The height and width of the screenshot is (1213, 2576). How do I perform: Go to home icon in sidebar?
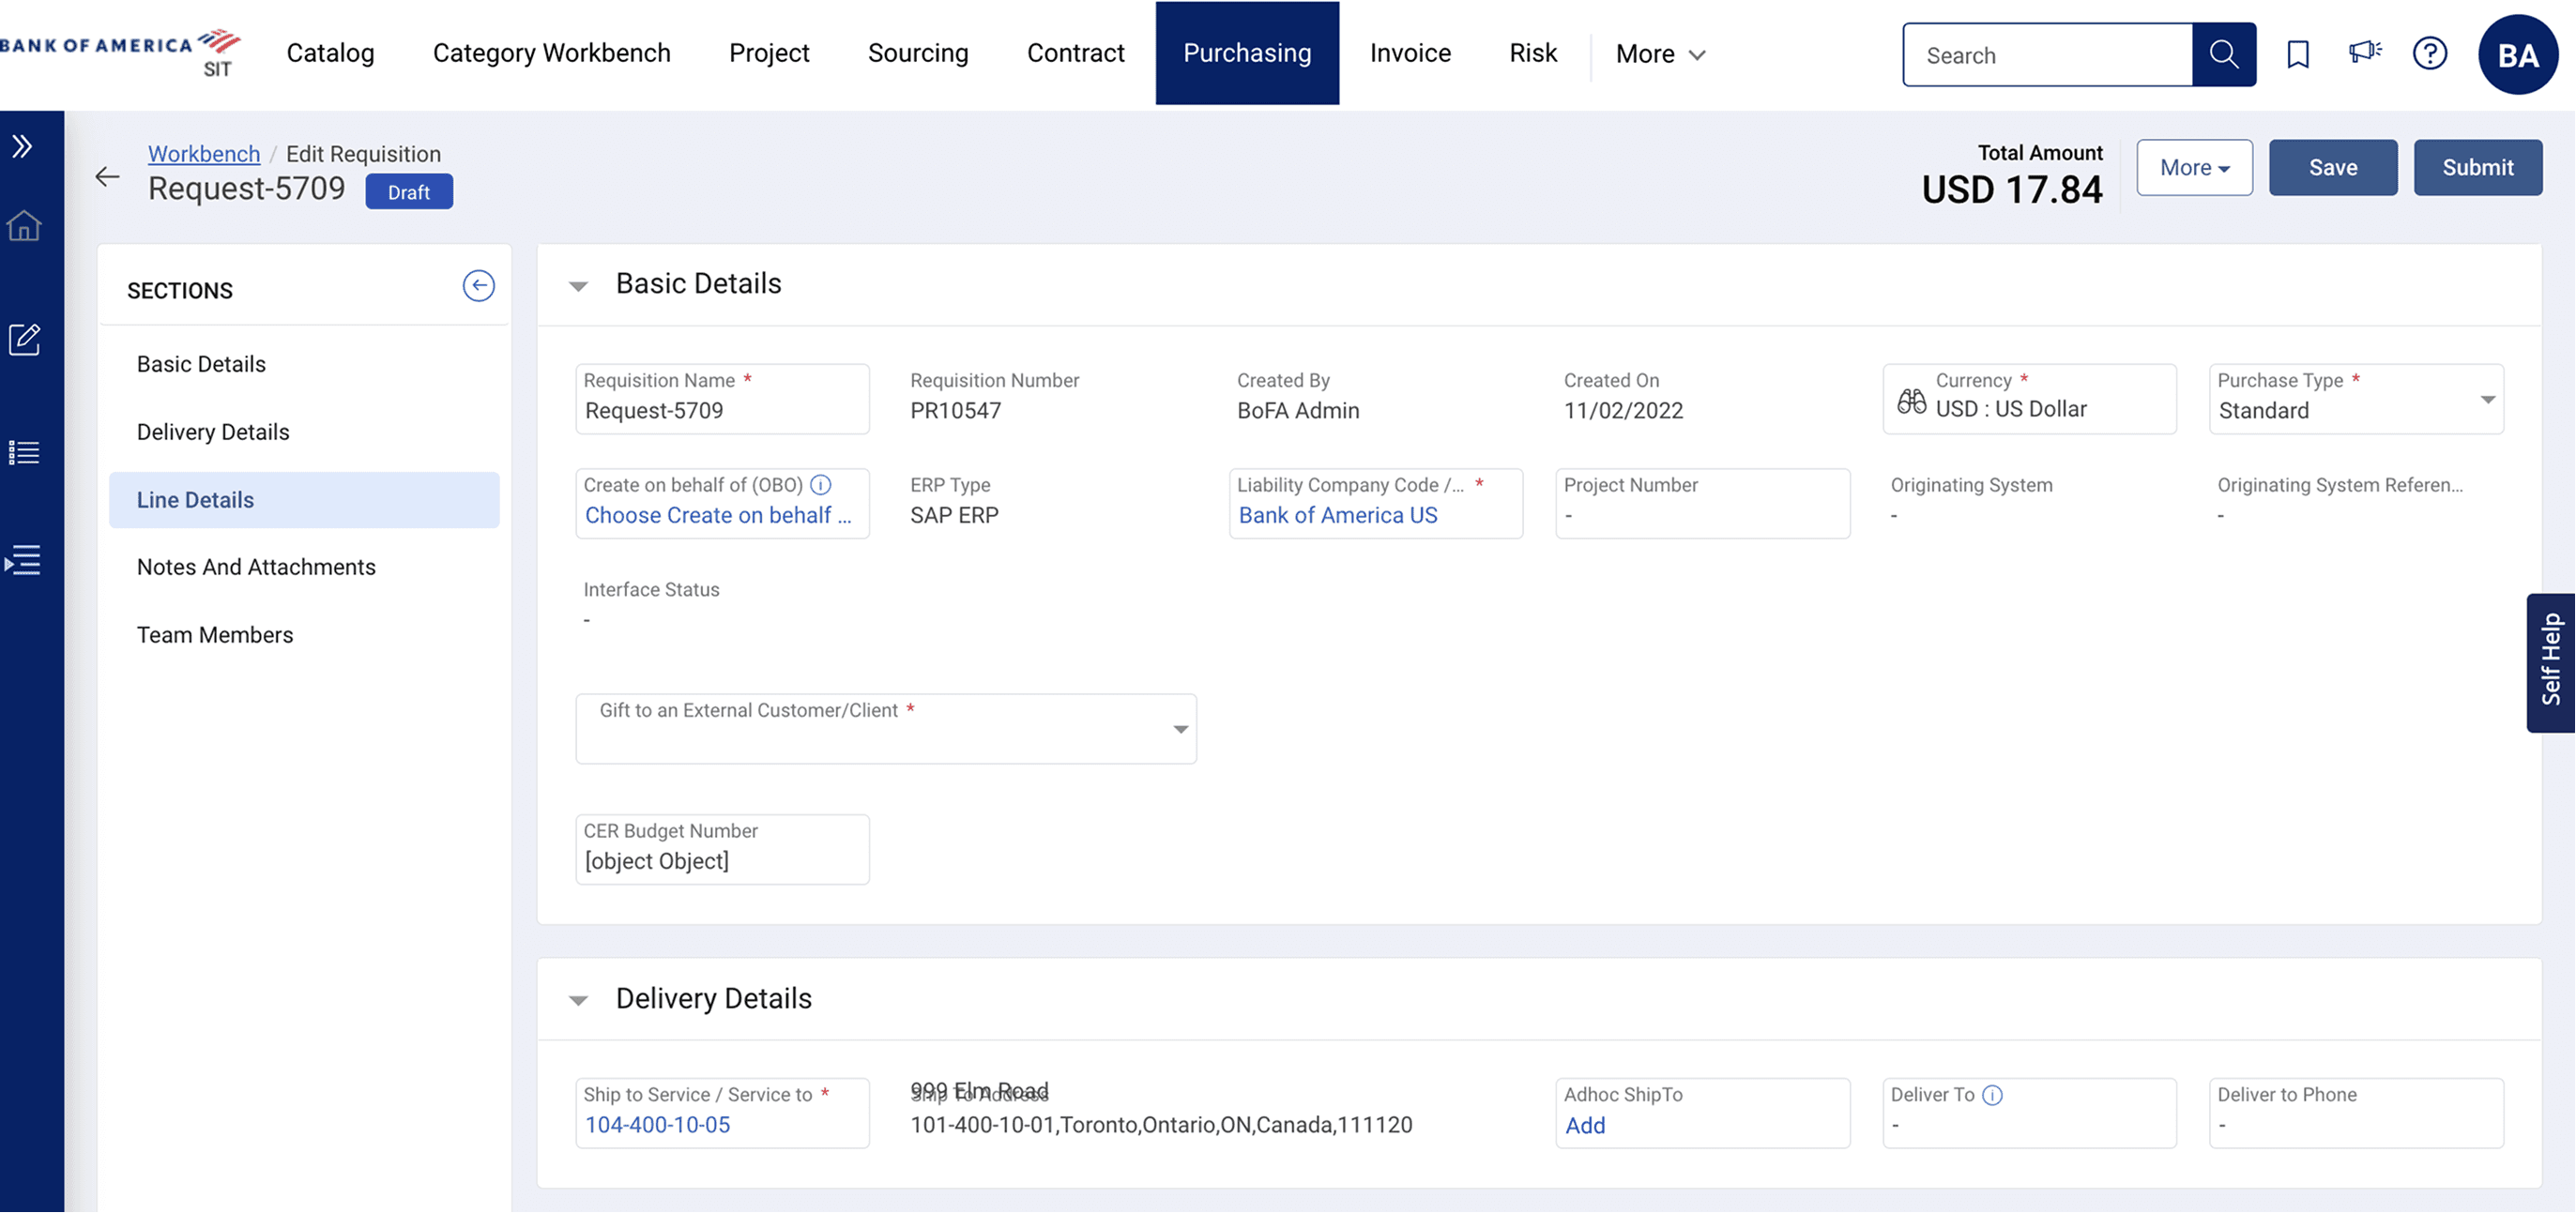click(24, 226)
